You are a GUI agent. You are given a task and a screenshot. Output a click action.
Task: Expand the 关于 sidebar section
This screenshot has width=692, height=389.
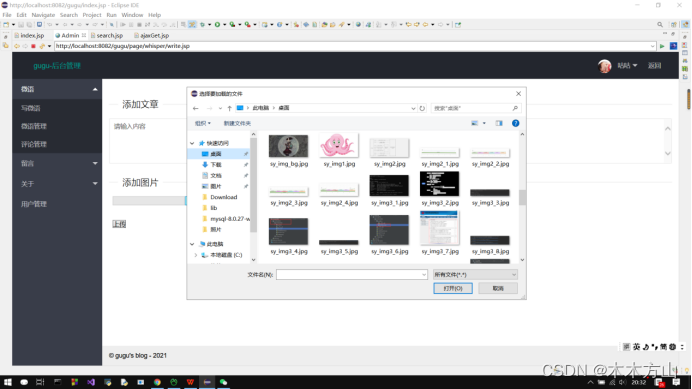click(x=95, y=184)
